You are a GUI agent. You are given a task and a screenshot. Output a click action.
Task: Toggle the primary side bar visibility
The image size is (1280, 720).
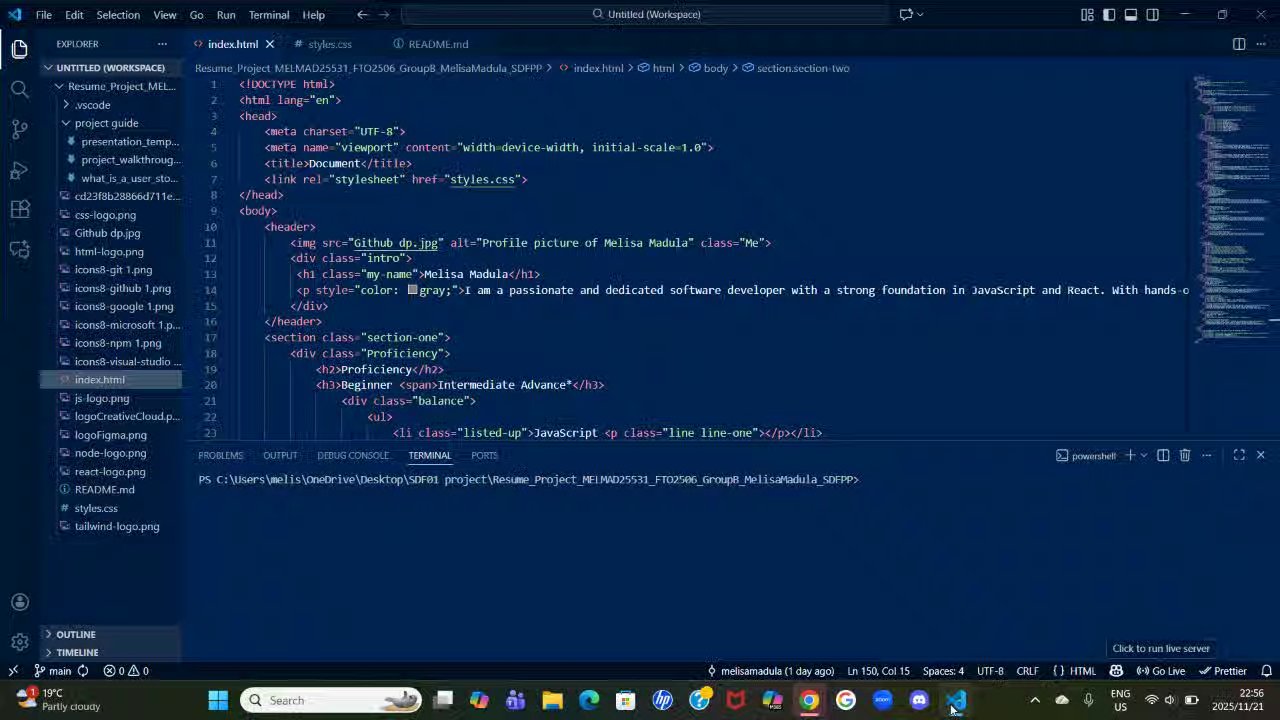[1109, 14]
